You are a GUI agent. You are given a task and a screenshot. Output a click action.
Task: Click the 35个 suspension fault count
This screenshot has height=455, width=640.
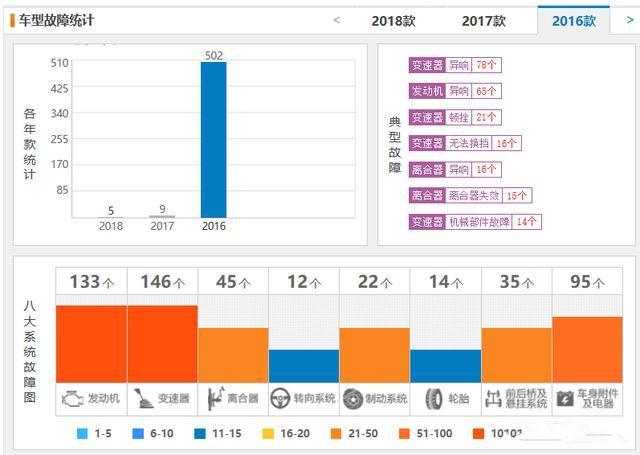coord(517,282)
